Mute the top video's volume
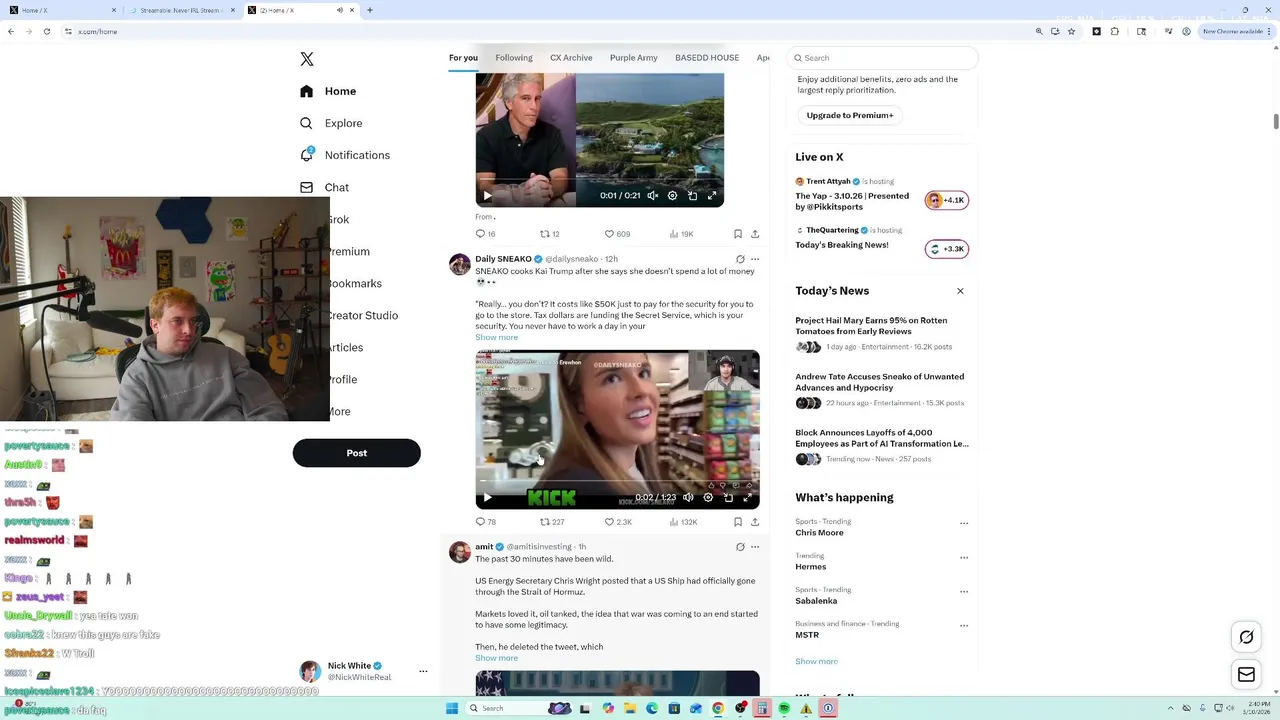 click(x=653, y=196)
